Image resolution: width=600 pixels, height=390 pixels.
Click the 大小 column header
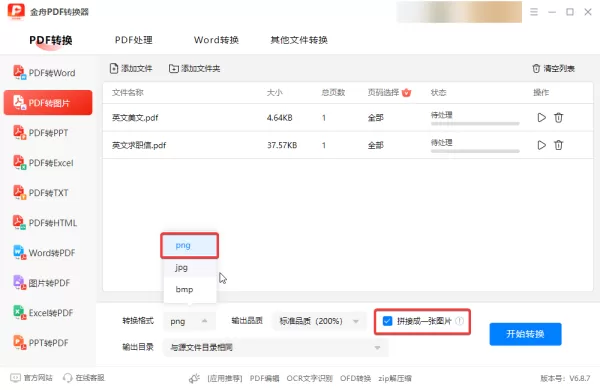(274, 92)
